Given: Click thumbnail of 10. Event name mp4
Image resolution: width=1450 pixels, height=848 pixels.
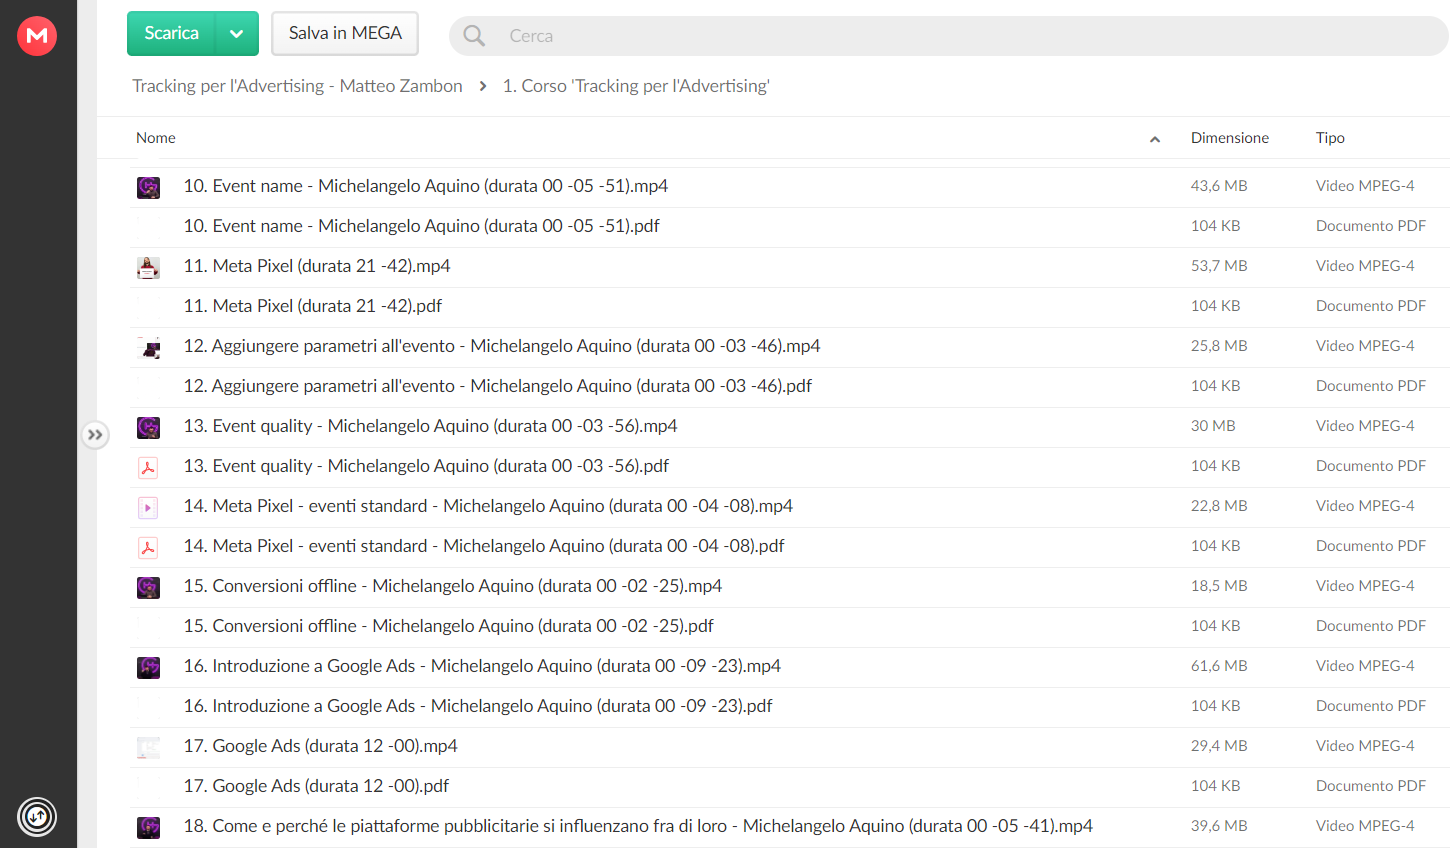Looking at the screenshot, I should (x=148, y=187).
